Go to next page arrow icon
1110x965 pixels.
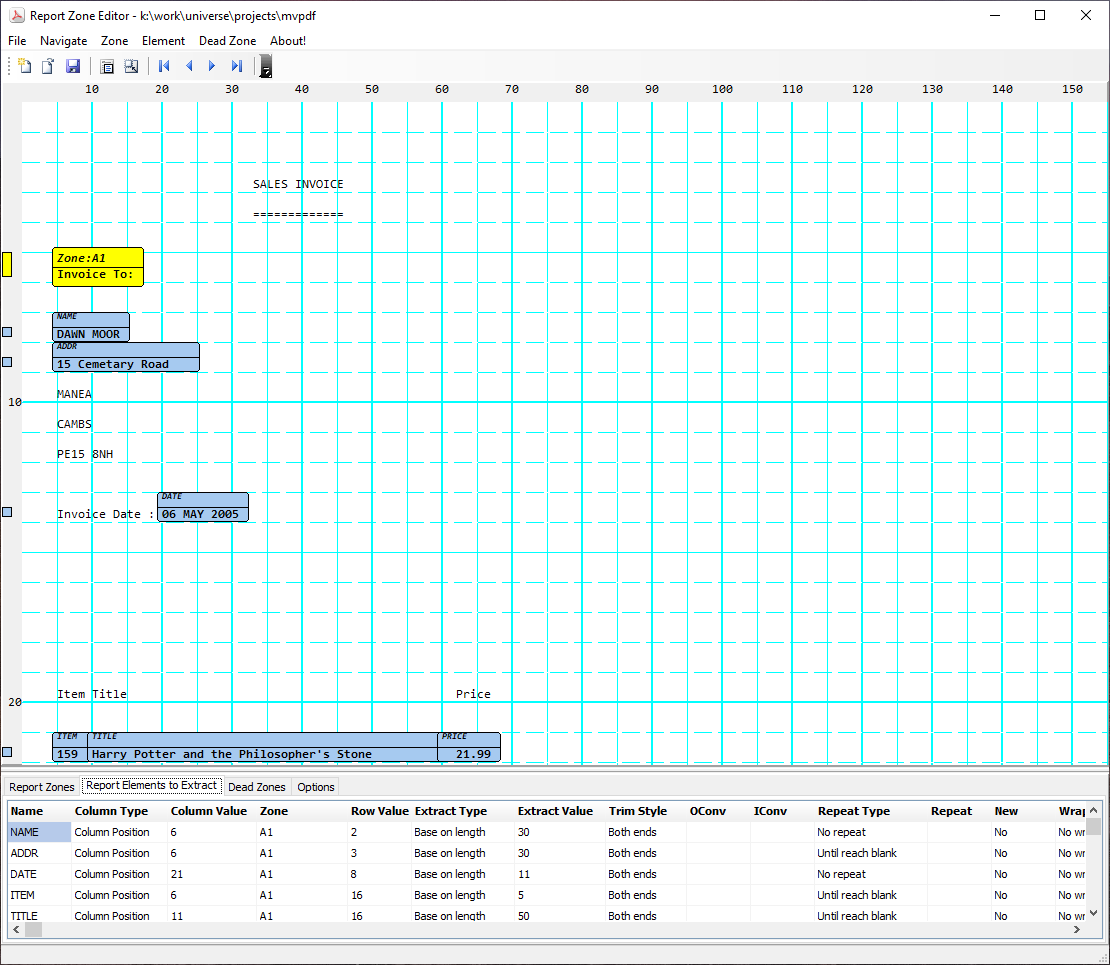click(212, 66)
